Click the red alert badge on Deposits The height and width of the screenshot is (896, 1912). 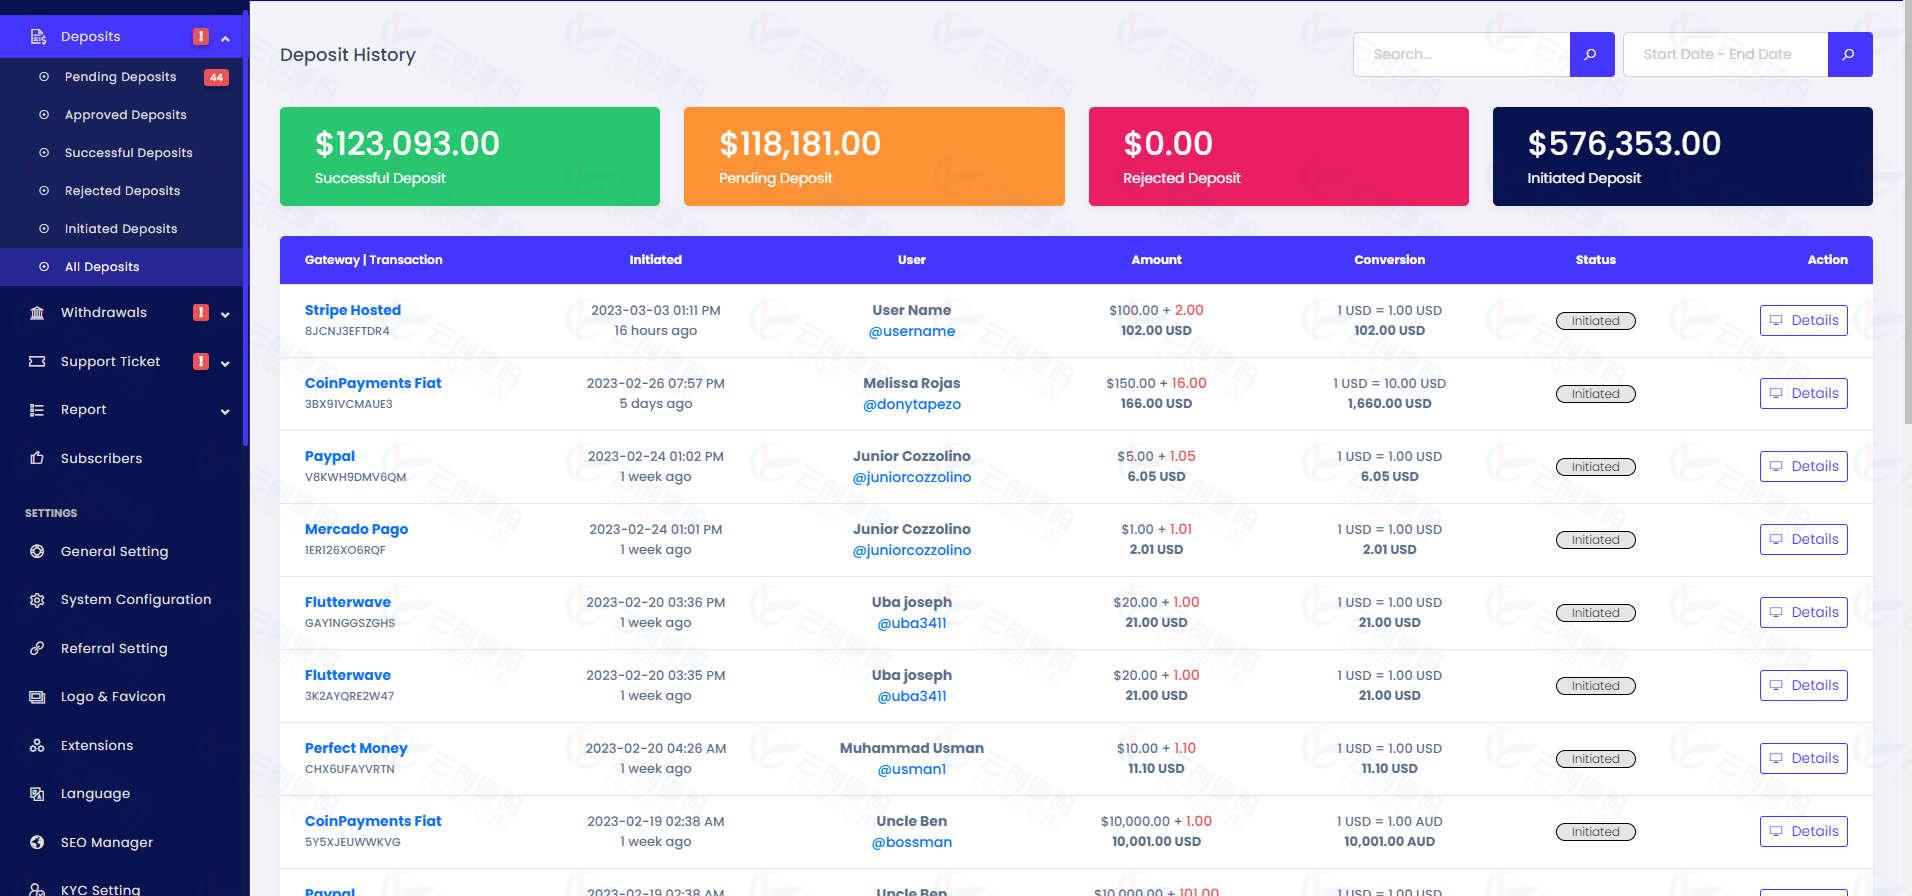201,36
